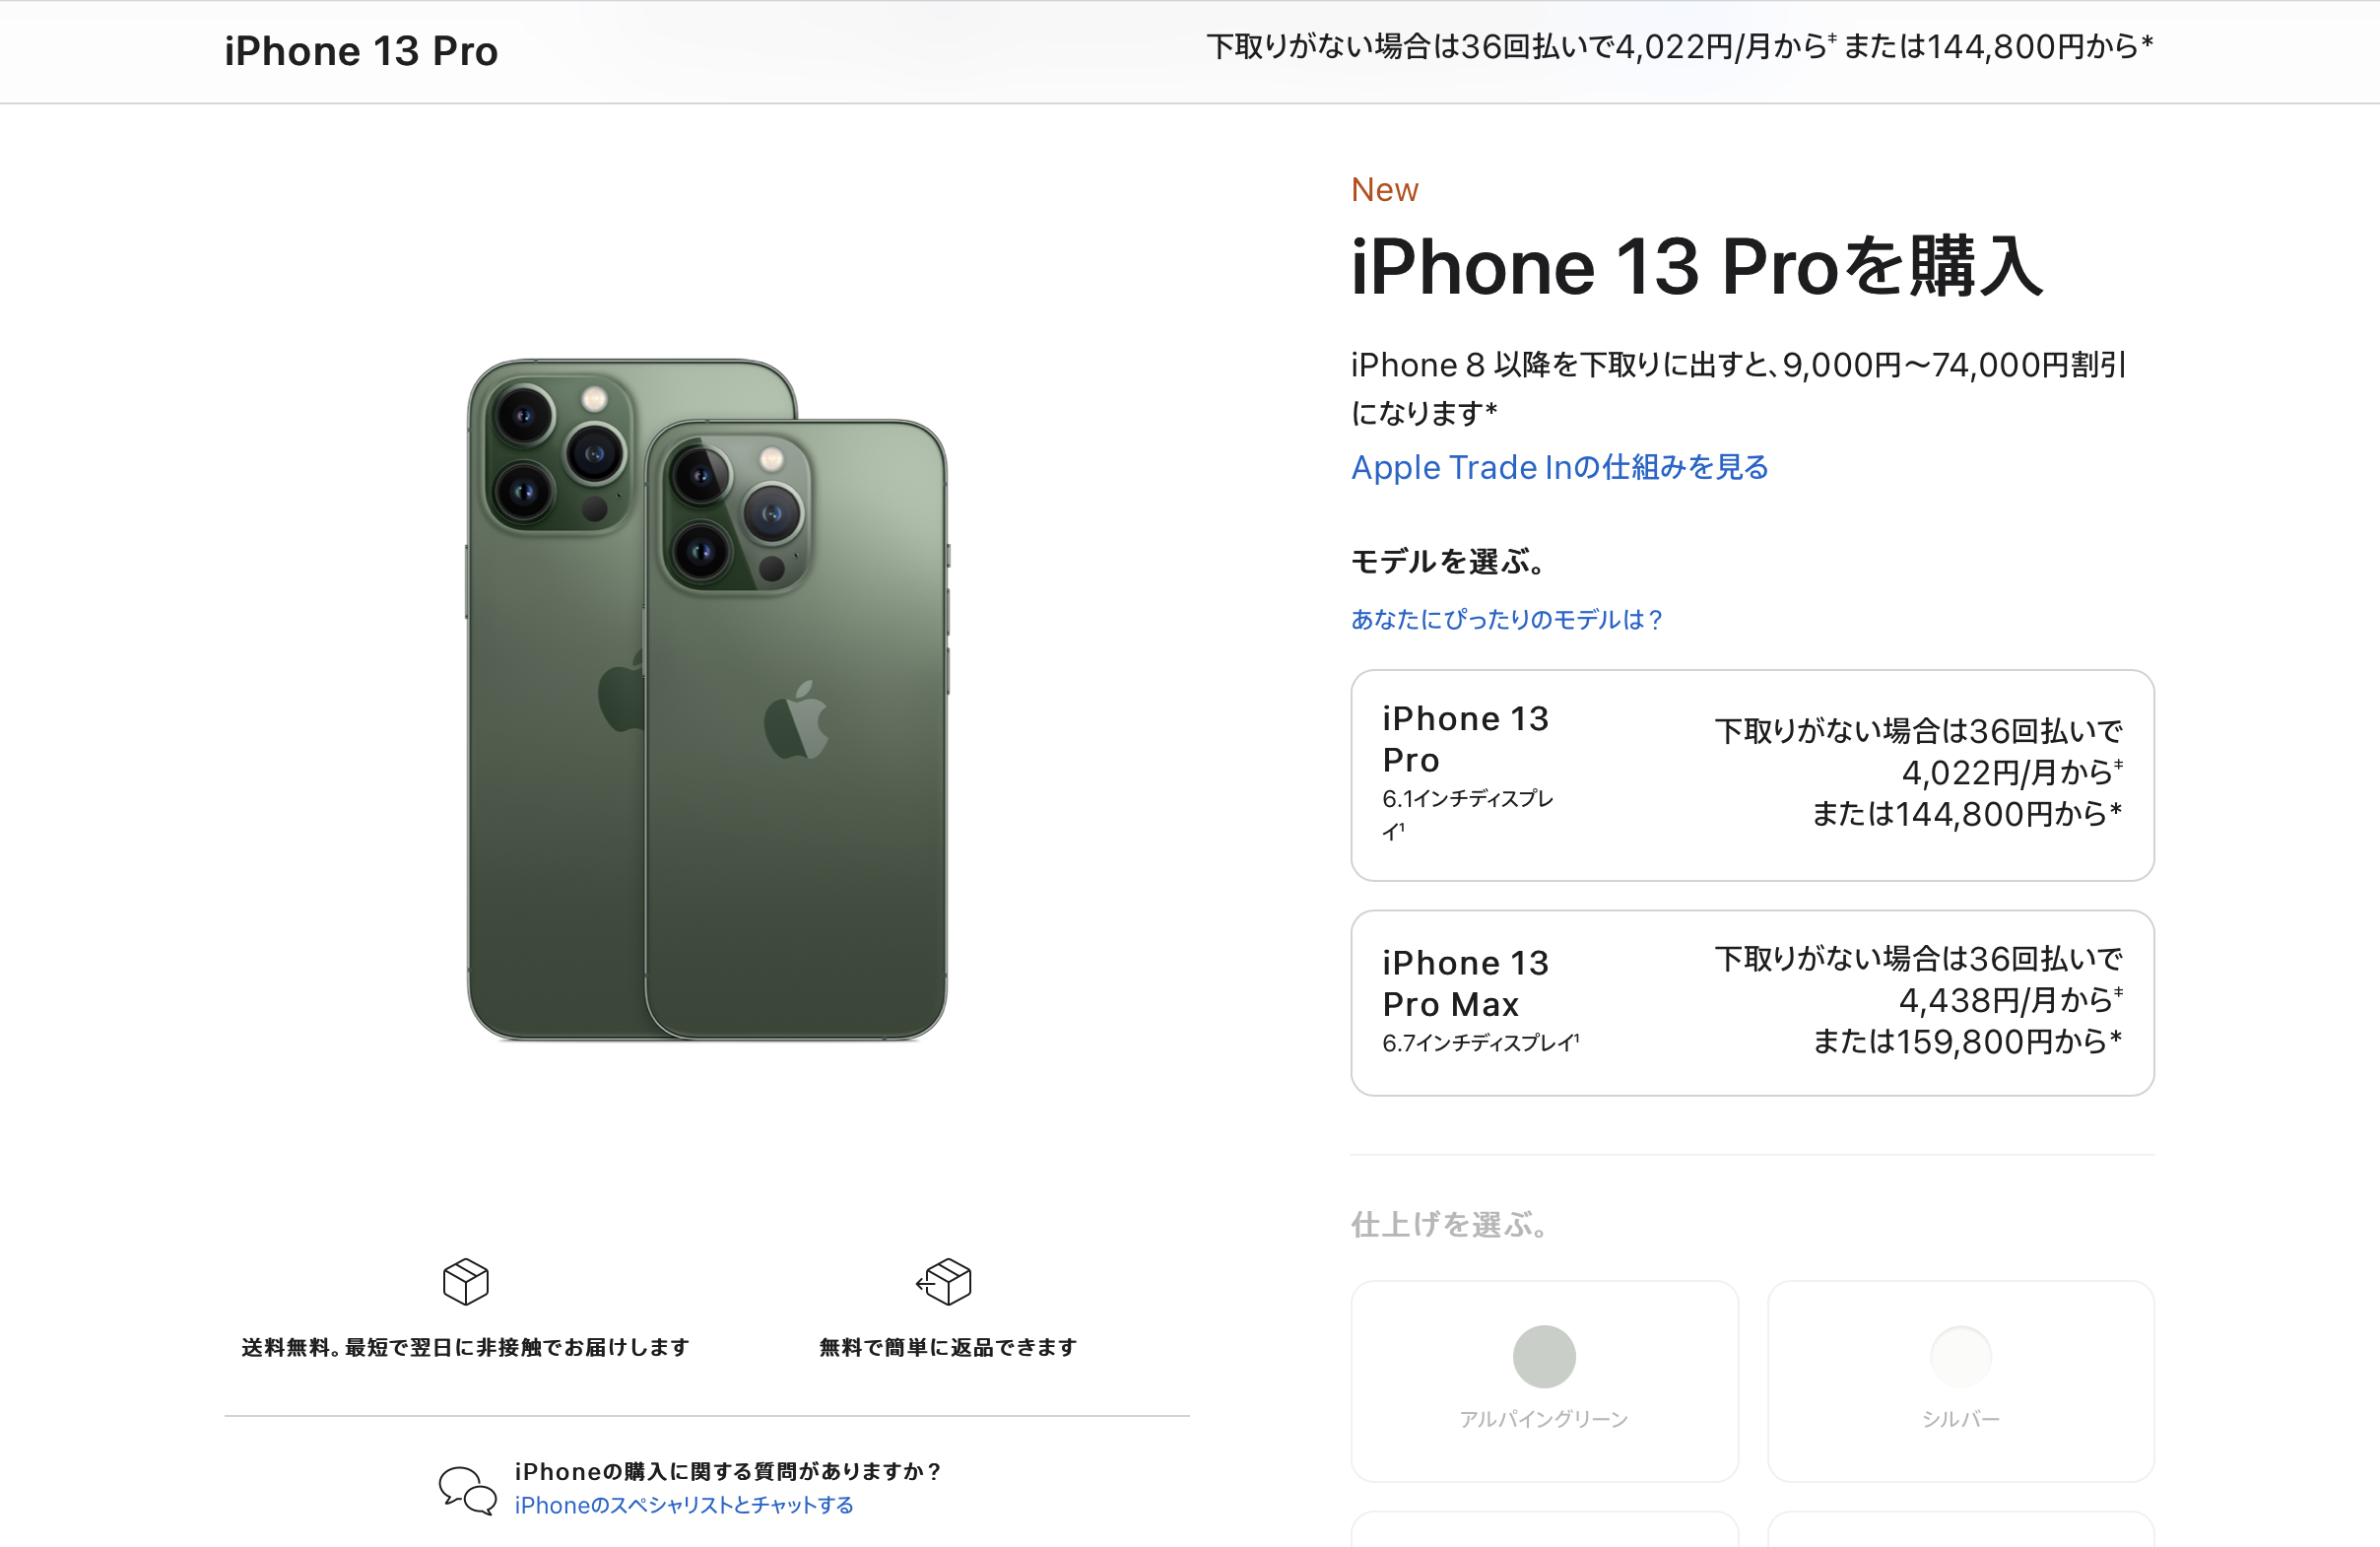
Task: Open iPhoneのスペシャリストとチャットする link
Action: click(x=684, y=1505)
